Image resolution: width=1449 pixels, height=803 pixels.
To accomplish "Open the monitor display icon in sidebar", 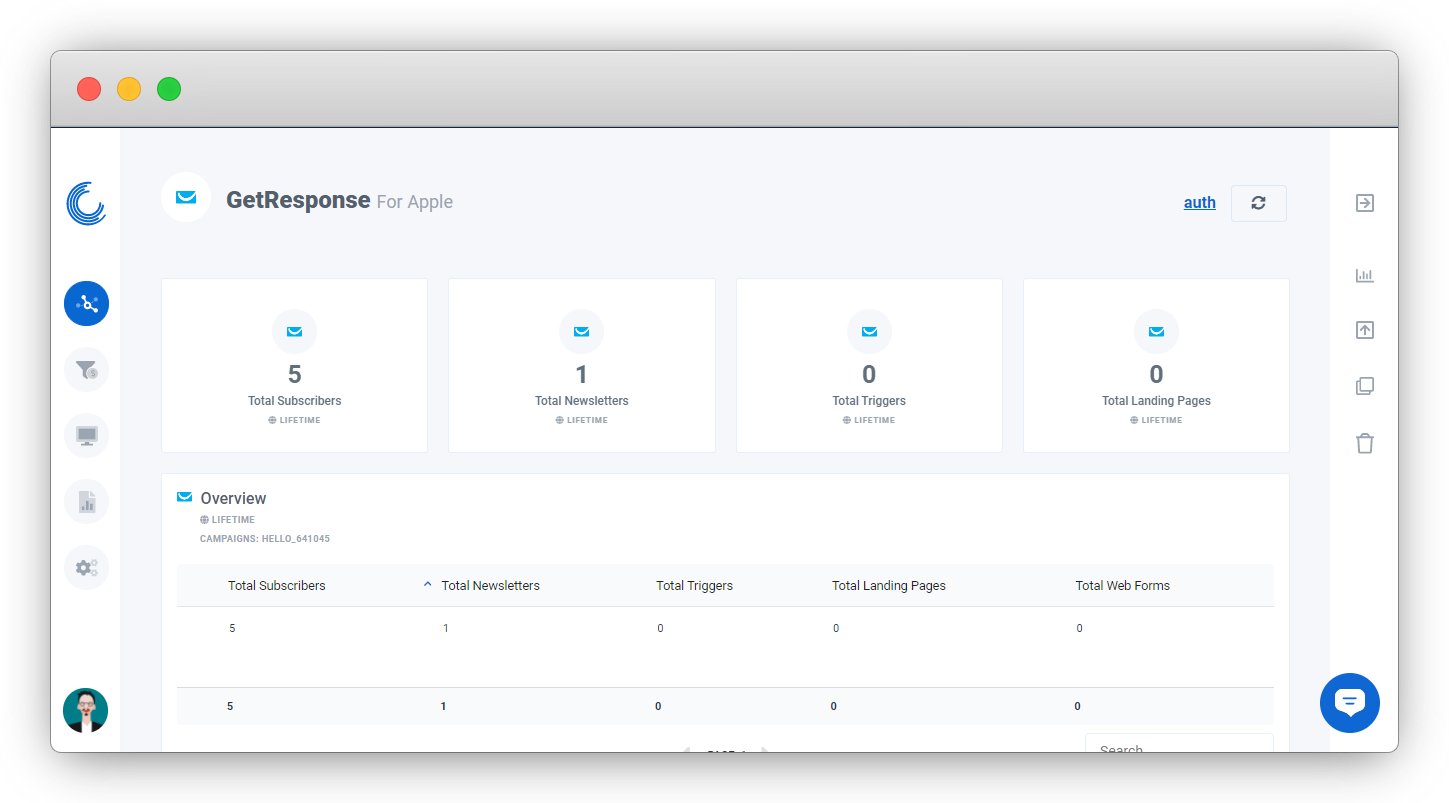I will 86,435.
